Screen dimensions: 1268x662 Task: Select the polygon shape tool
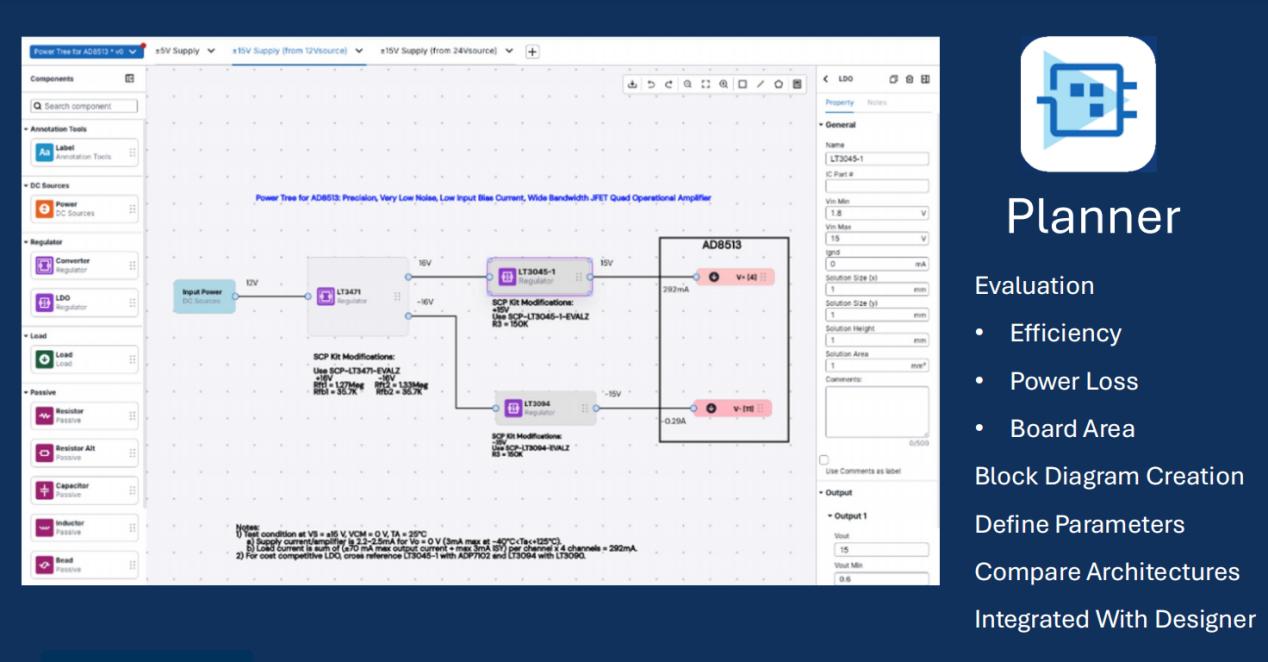[778, 85]
